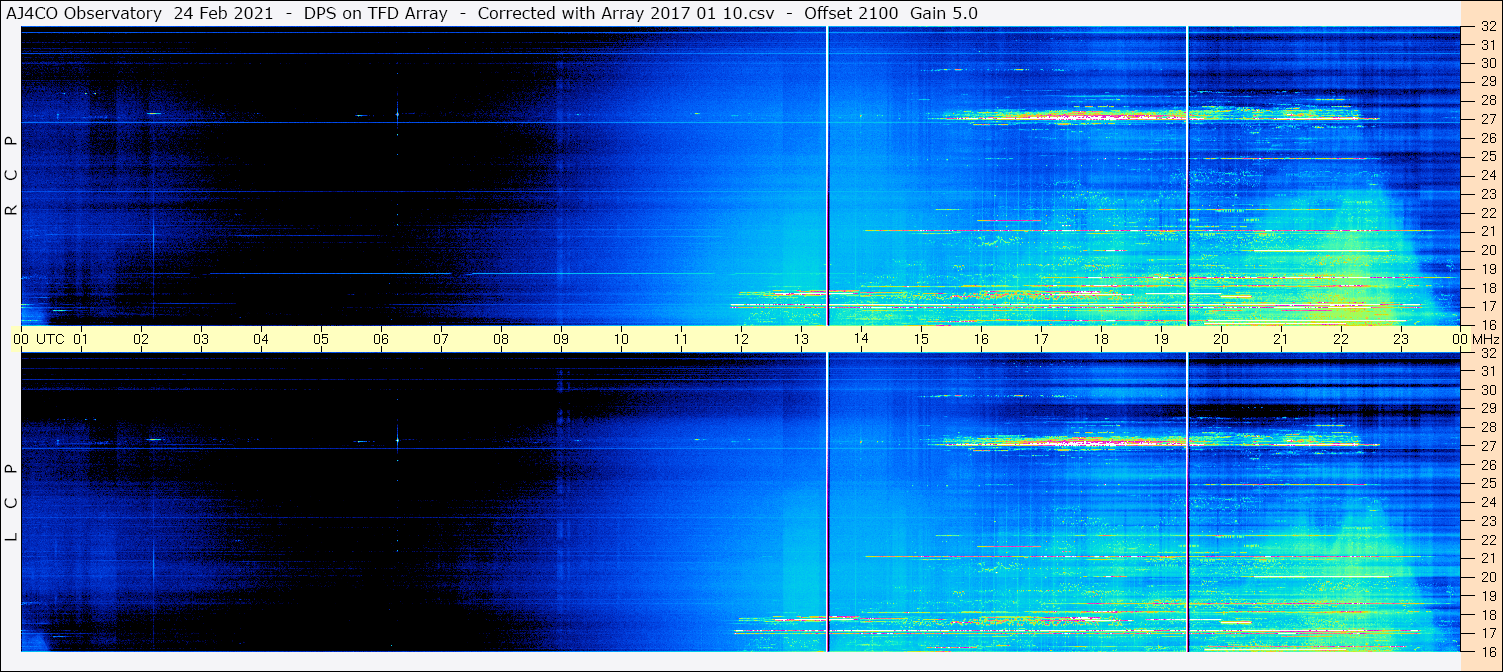Click the 15 hour tick label

pos(921,339)
